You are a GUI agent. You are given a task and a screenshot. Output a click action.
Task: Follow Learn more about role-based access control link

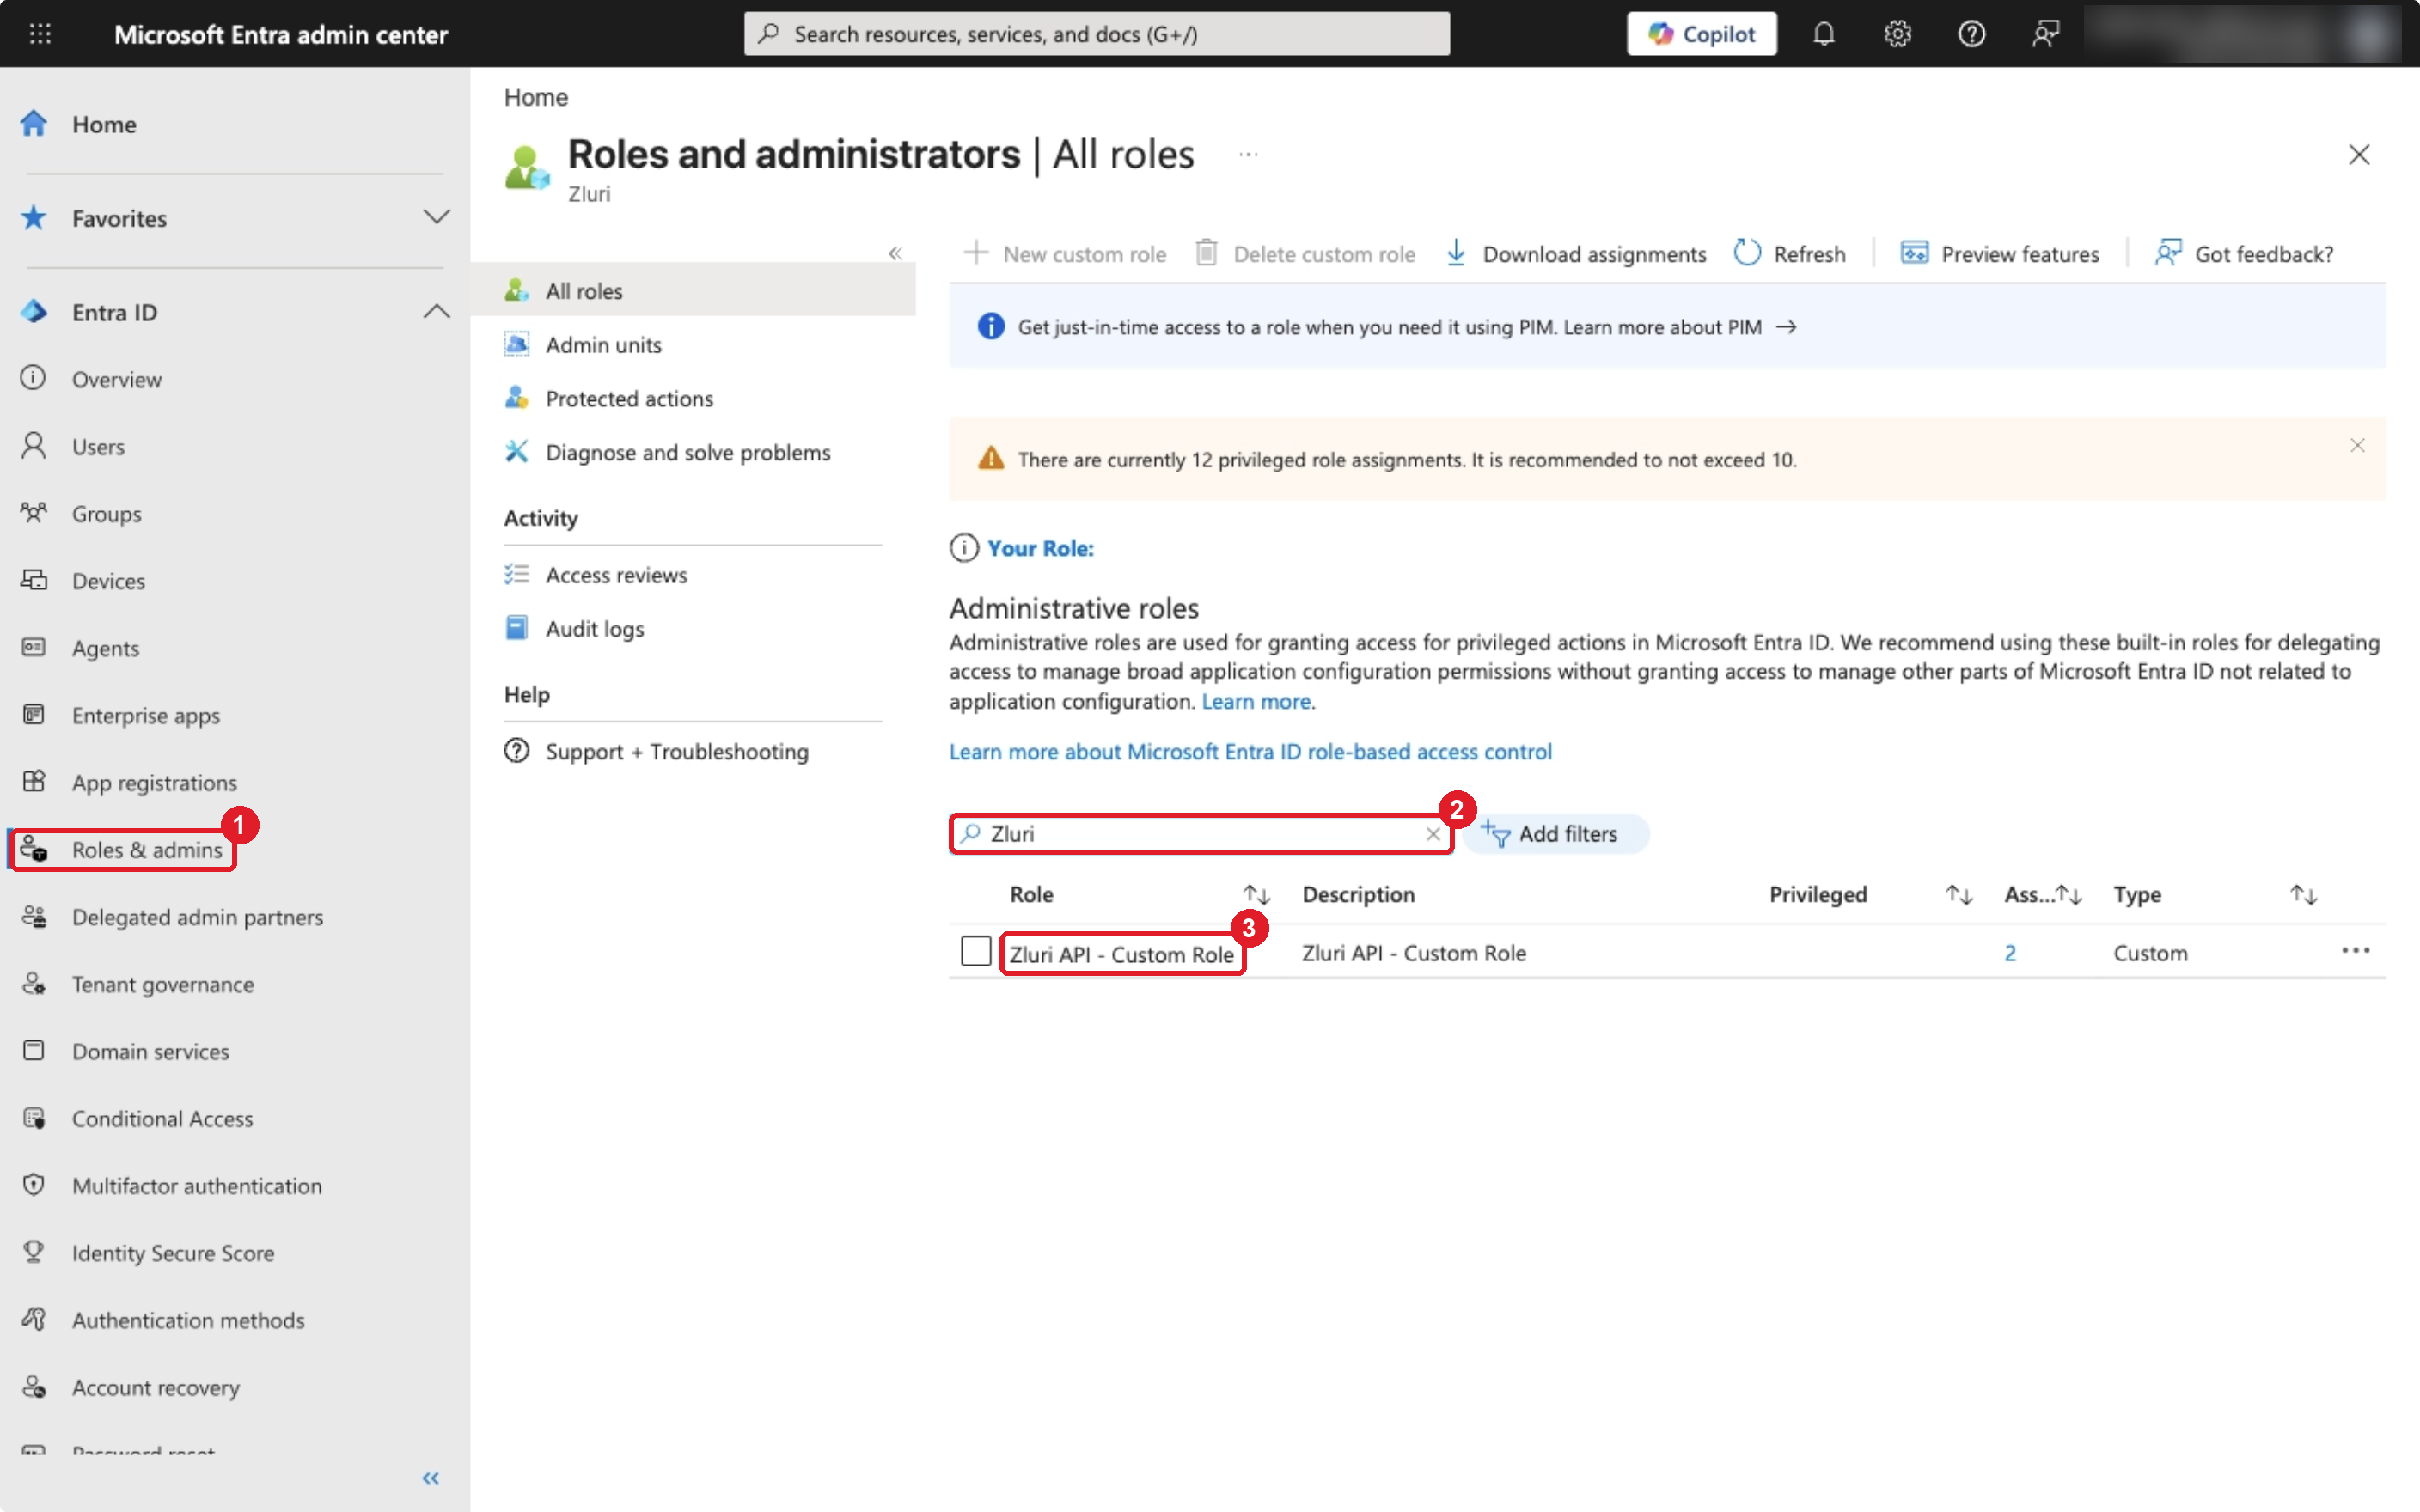[1250, 752]
